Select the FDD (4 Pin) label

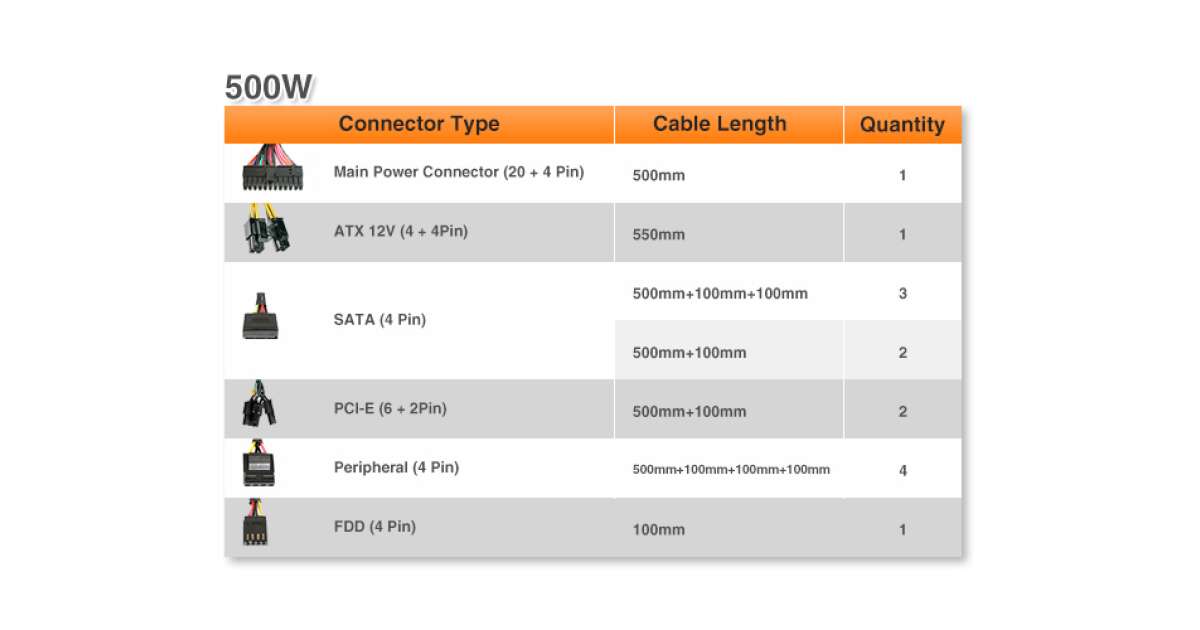pos(375,526)
